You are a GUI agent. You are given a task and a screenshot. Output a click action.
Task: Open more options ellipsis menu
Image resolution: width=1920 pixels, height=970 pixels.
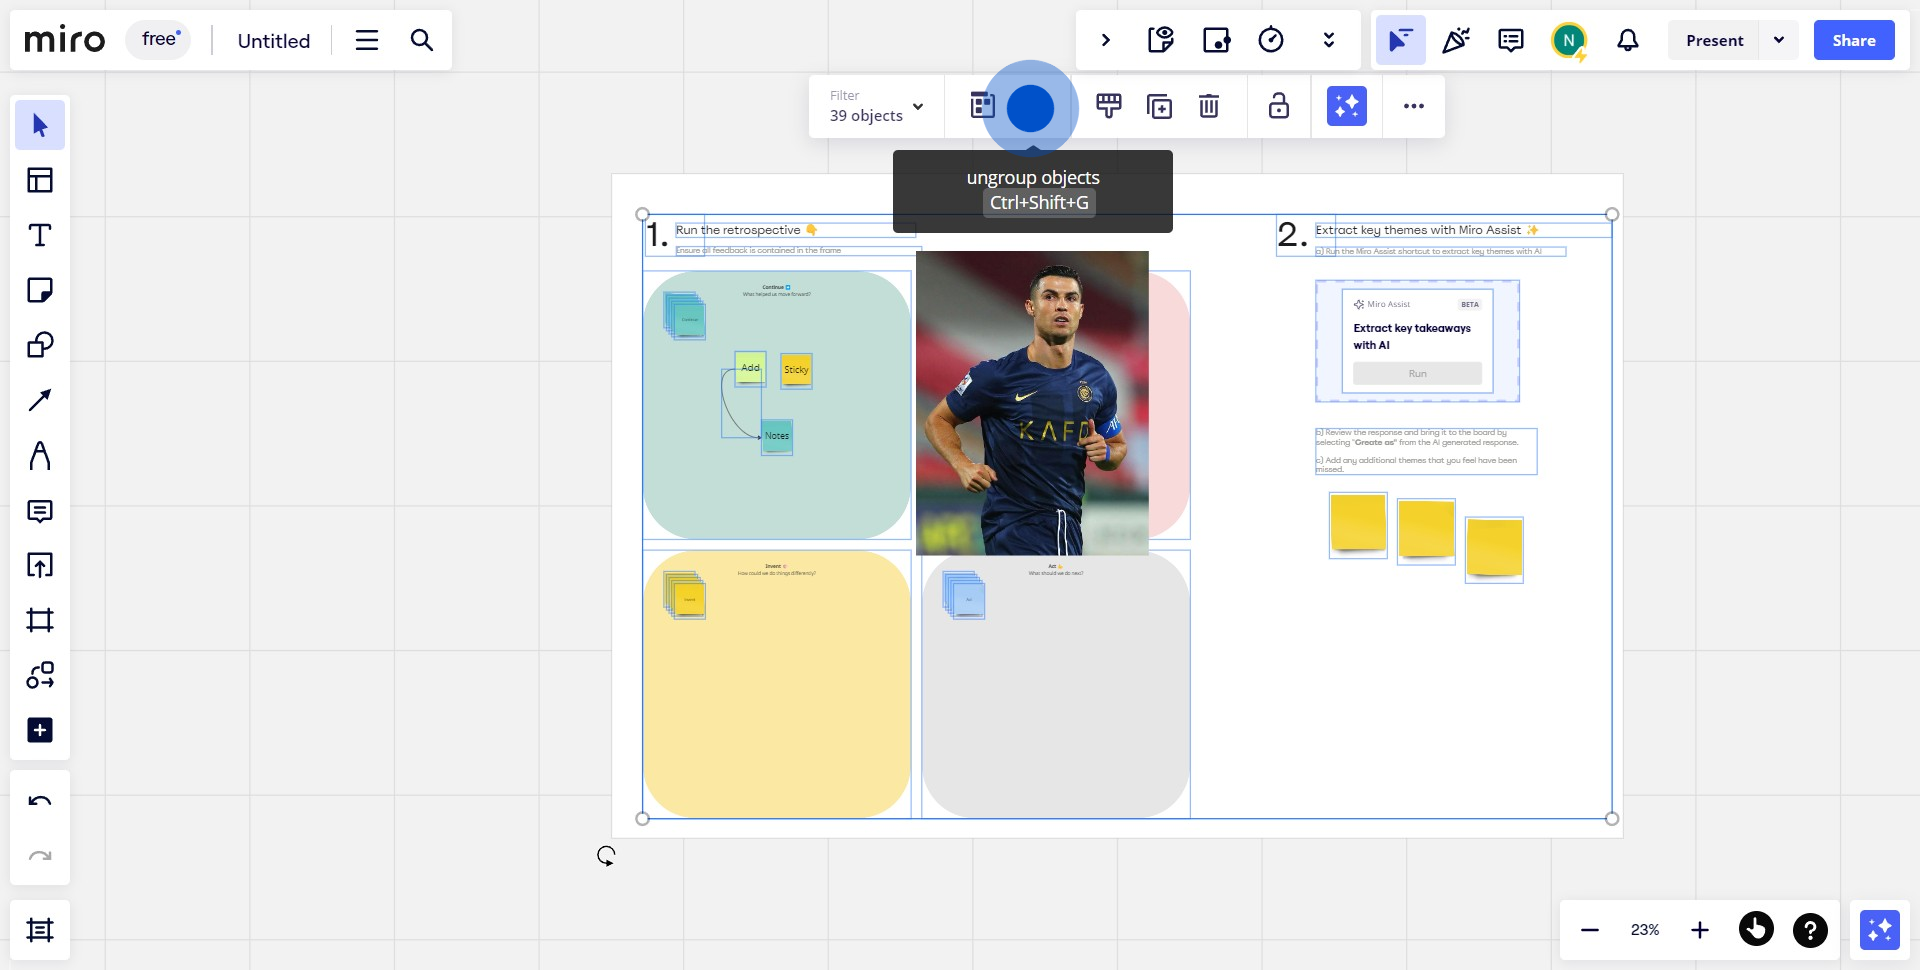(x=1413, y=106)
